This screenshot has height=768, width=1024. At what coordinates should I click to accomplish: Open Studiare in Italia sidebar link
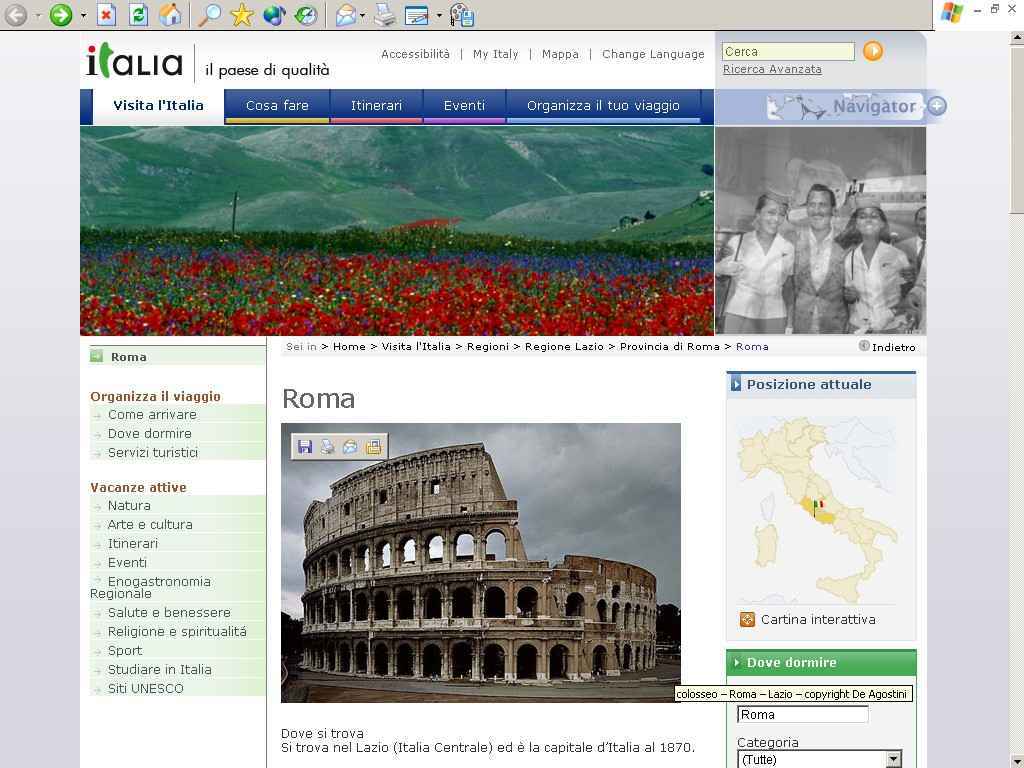(159, 669)
